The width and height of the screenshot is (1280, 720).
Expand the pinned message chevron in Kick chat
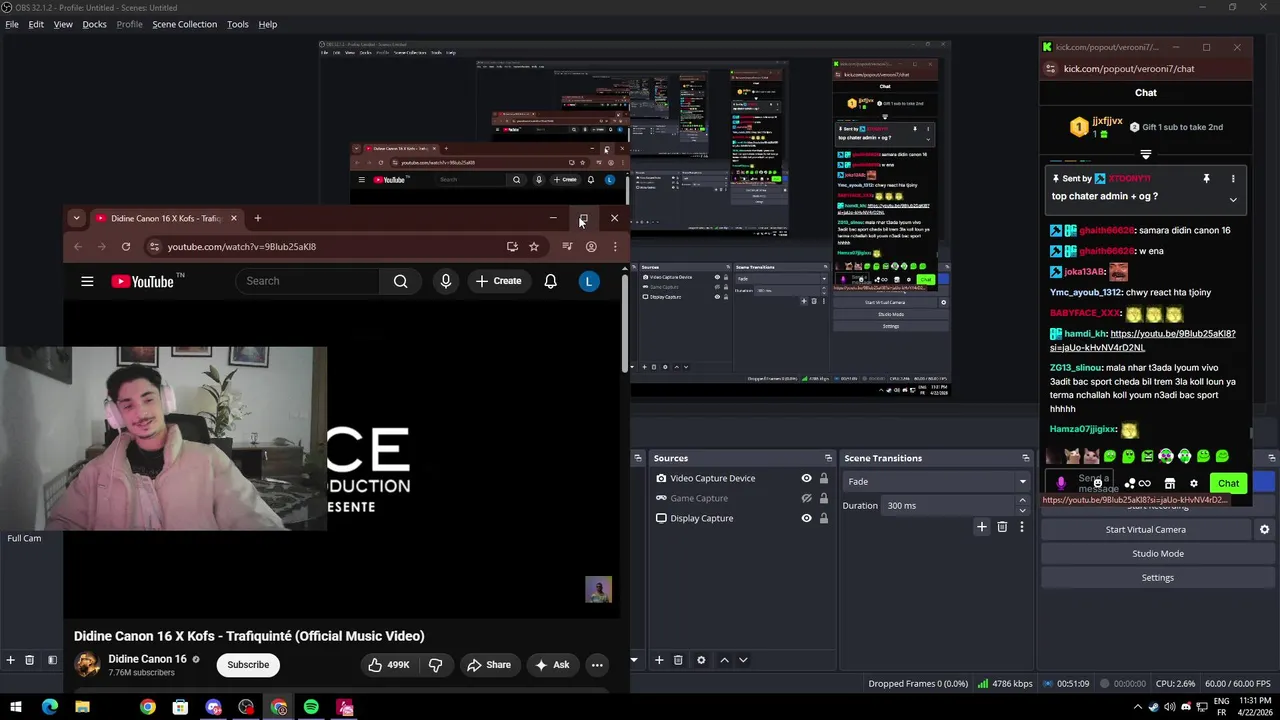point(1233,199)
